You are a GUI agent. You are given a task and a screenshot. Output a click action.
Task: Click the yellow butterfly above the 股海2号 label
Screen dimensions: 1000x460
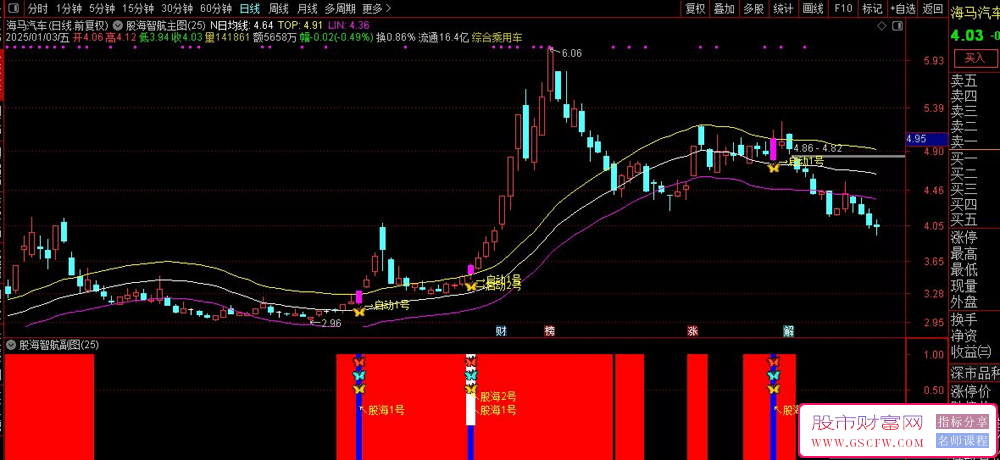(x=471, y=389)
